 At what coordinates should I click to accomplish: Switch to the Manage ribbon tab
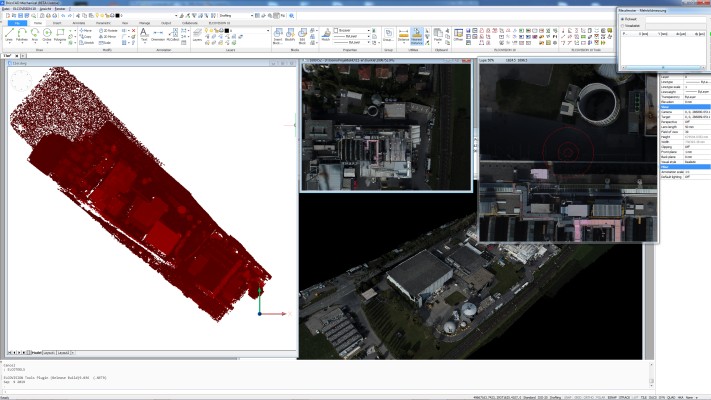pyautogui.click(x=145, y=23)
